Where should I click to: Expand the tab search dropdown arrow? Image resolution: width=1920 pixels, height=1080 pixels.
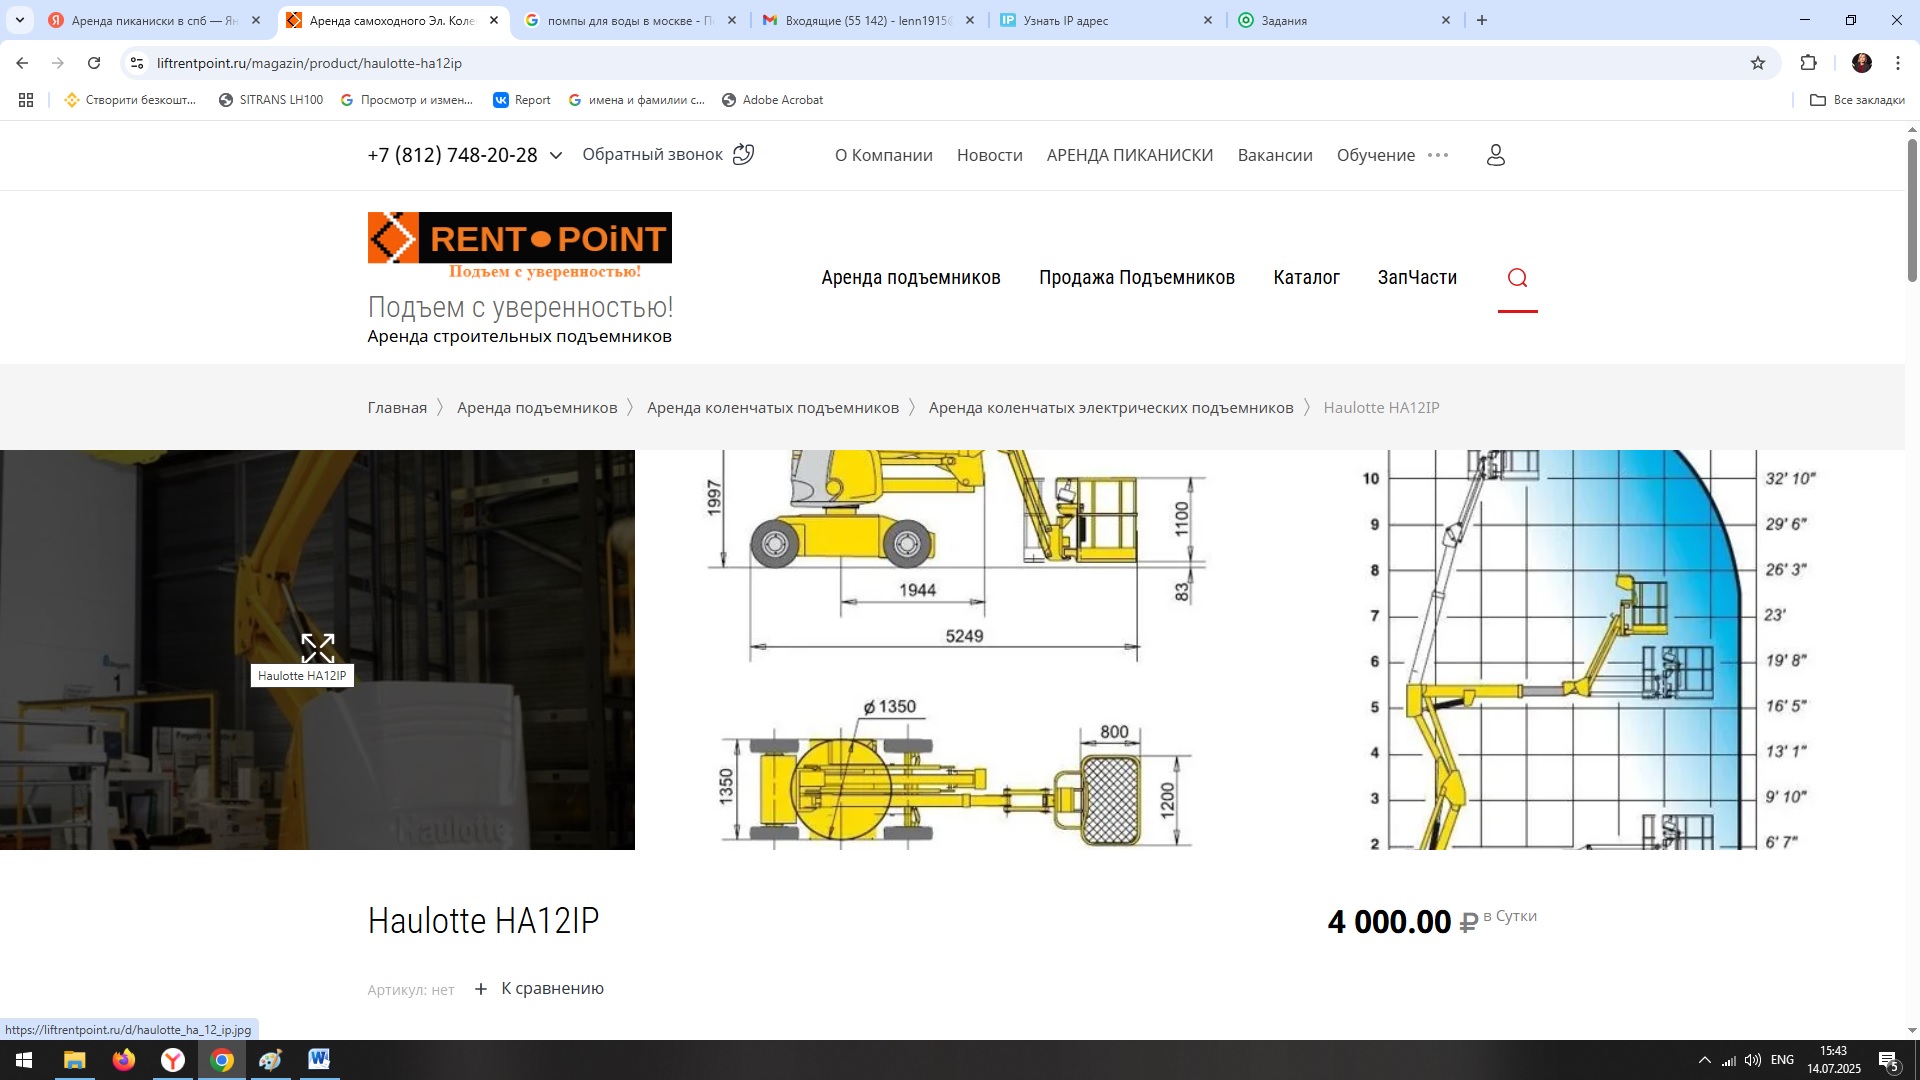pos(19,20)
